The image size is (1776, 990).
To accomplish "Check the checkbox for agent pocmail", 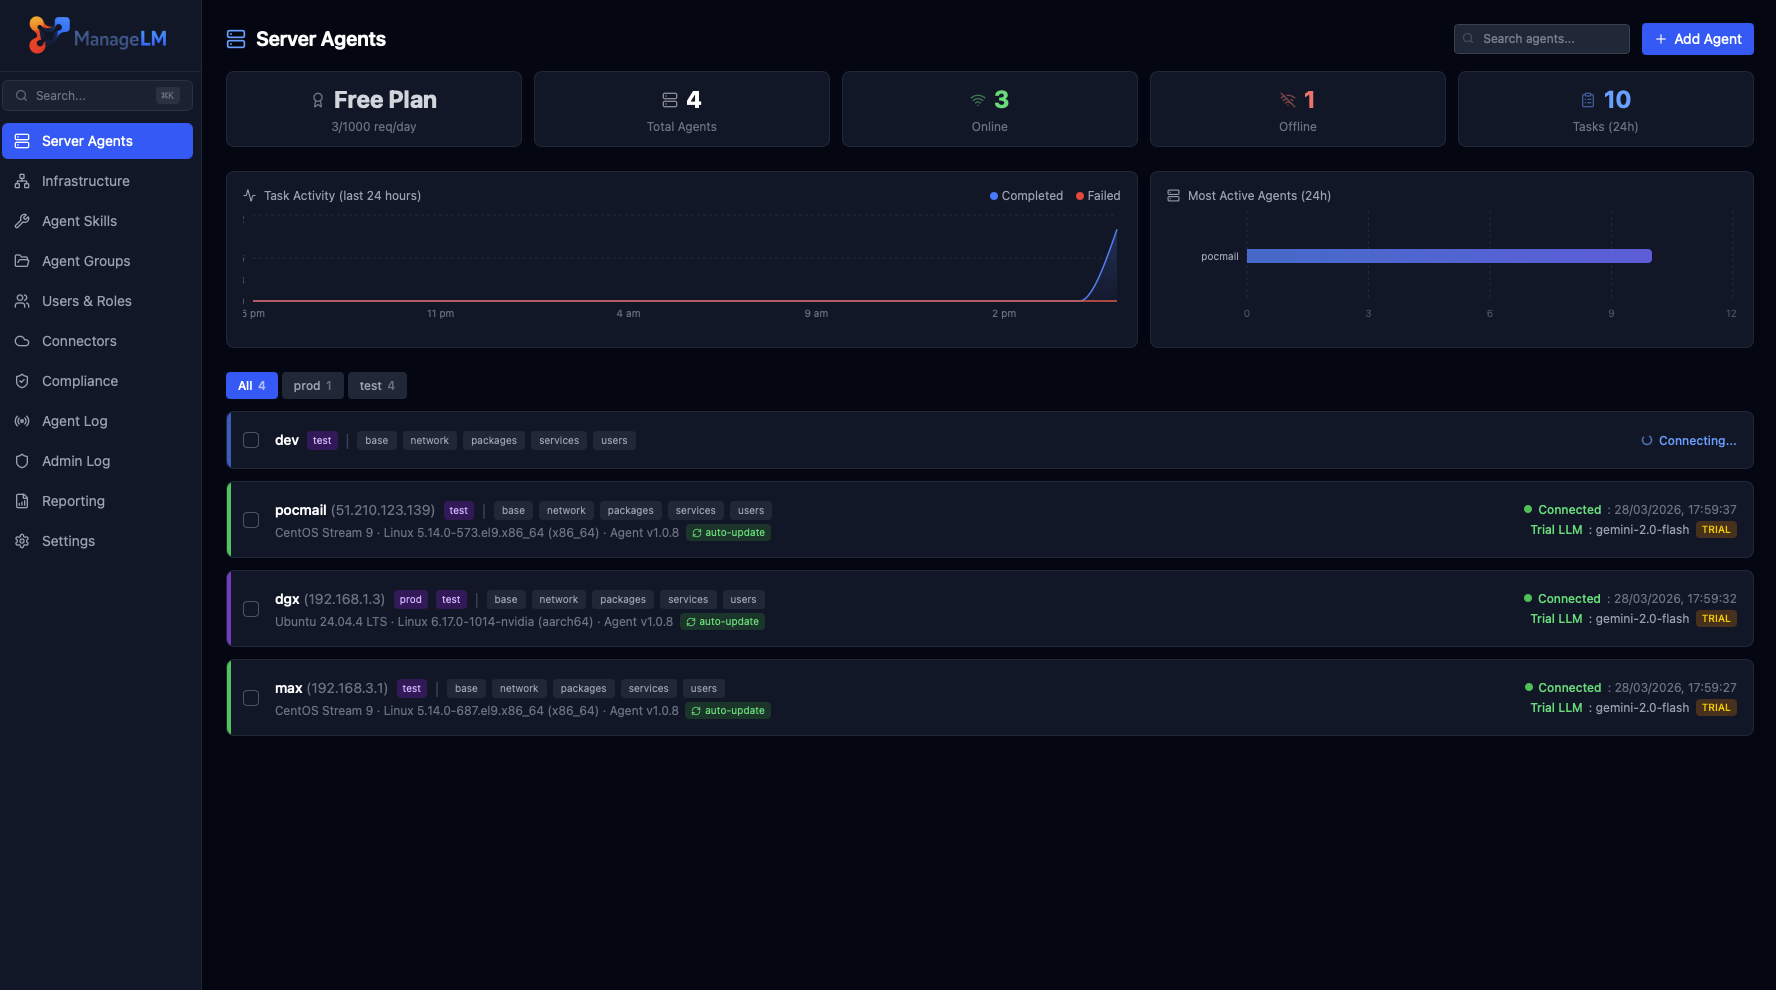I will click(251, 520).
